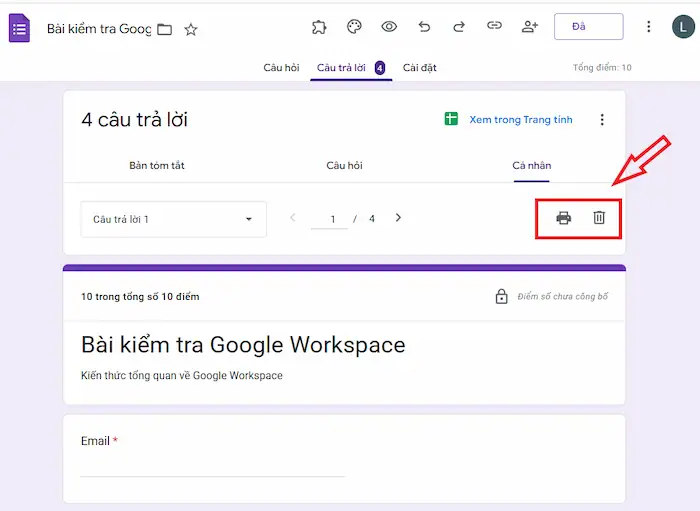Print the current response
This screenshot has width=700, height=511.
[x=564, y=218]
